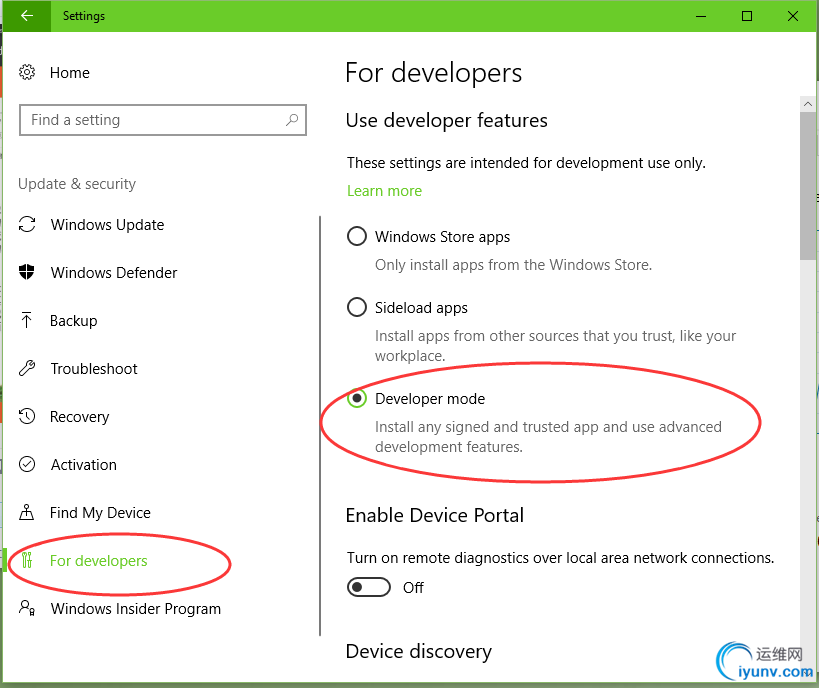The height and width of the screenshot is (688, 819).
Task: Open Windows Insider Program settings
Action: [135, 609]
